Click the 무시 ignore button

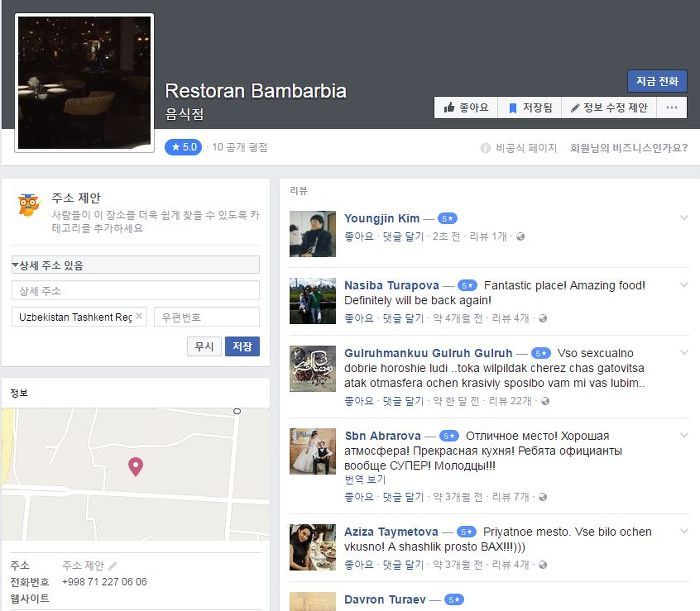[x=204, y=346]
